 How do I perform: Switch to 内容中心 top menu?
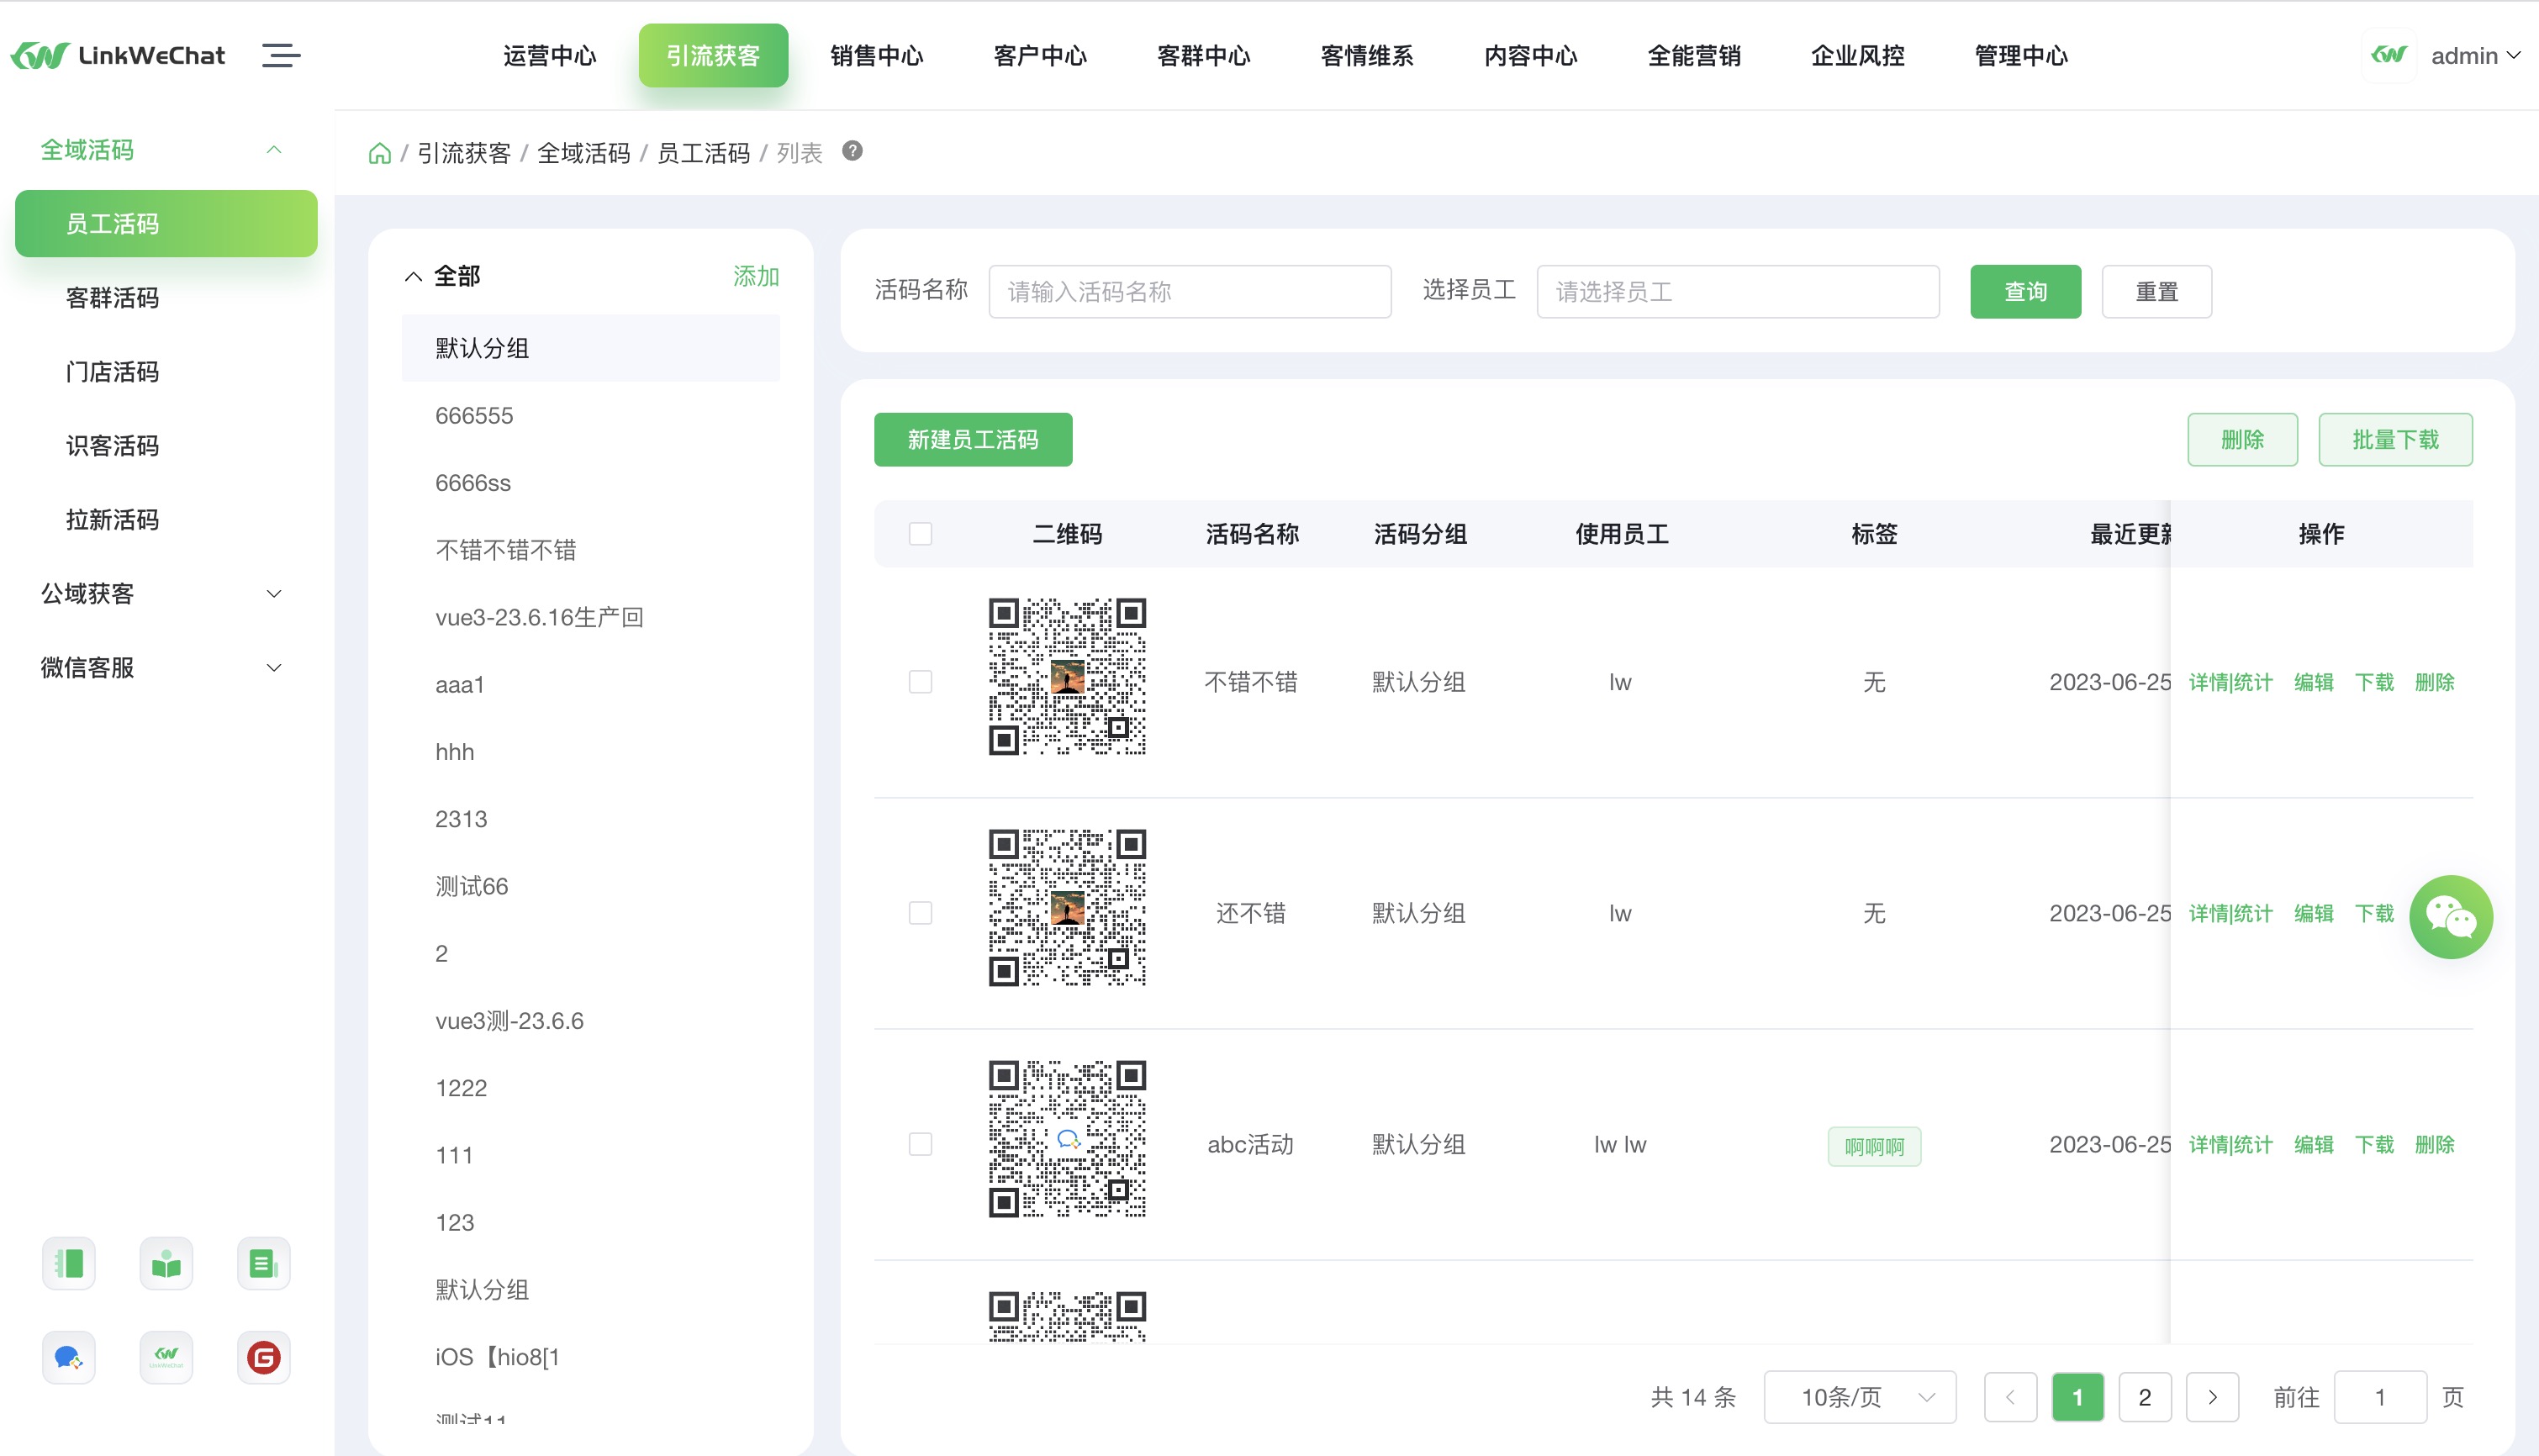pos(1530,56)
